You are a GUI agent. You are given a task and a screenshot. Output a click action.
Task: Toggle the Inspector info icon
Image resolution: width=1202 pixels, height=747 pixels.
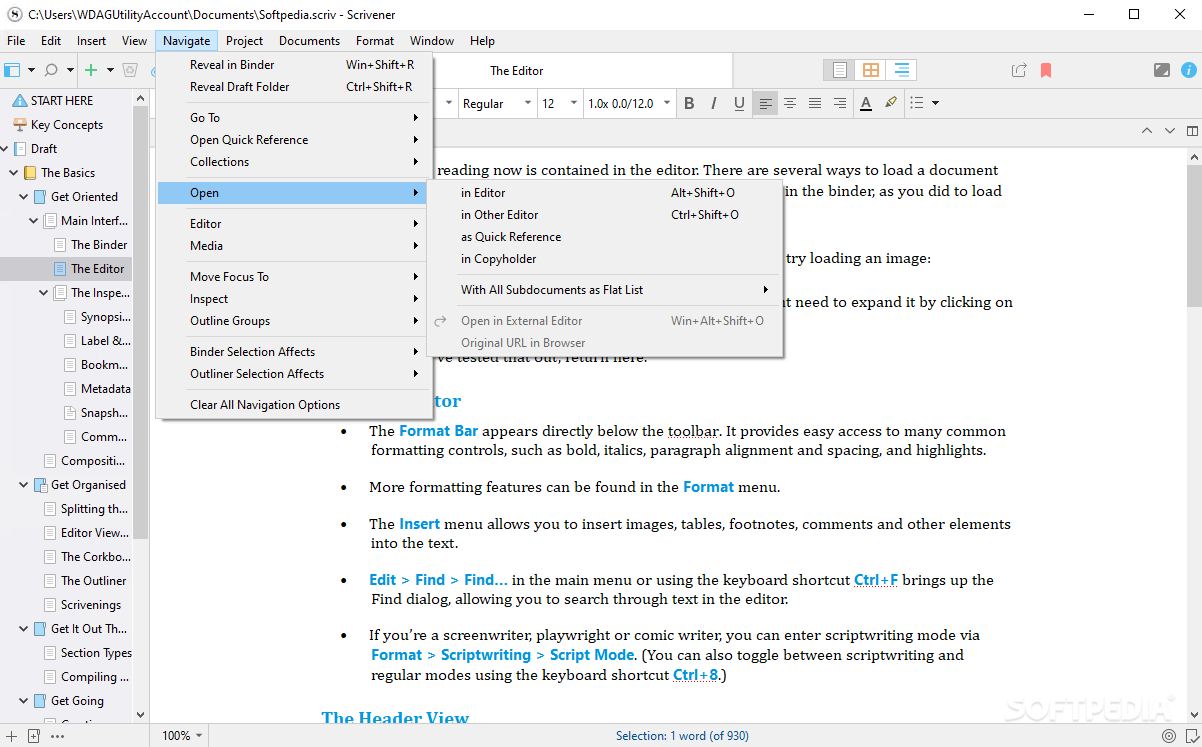click(x=1188, y=70)
